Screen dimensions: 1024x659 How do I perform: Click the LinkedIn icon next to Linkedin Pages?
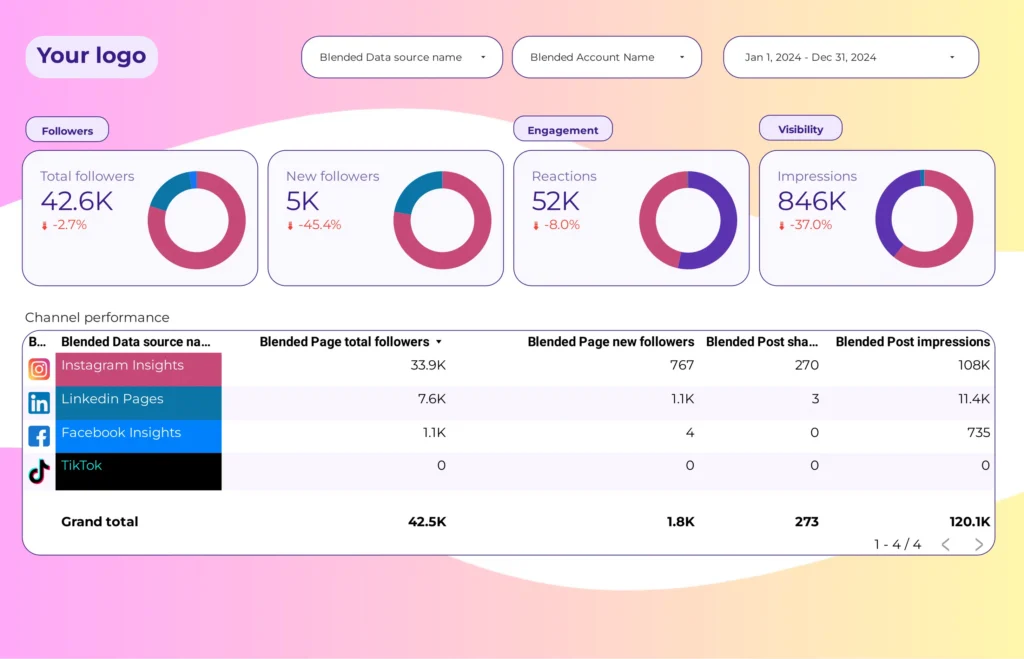38,403
